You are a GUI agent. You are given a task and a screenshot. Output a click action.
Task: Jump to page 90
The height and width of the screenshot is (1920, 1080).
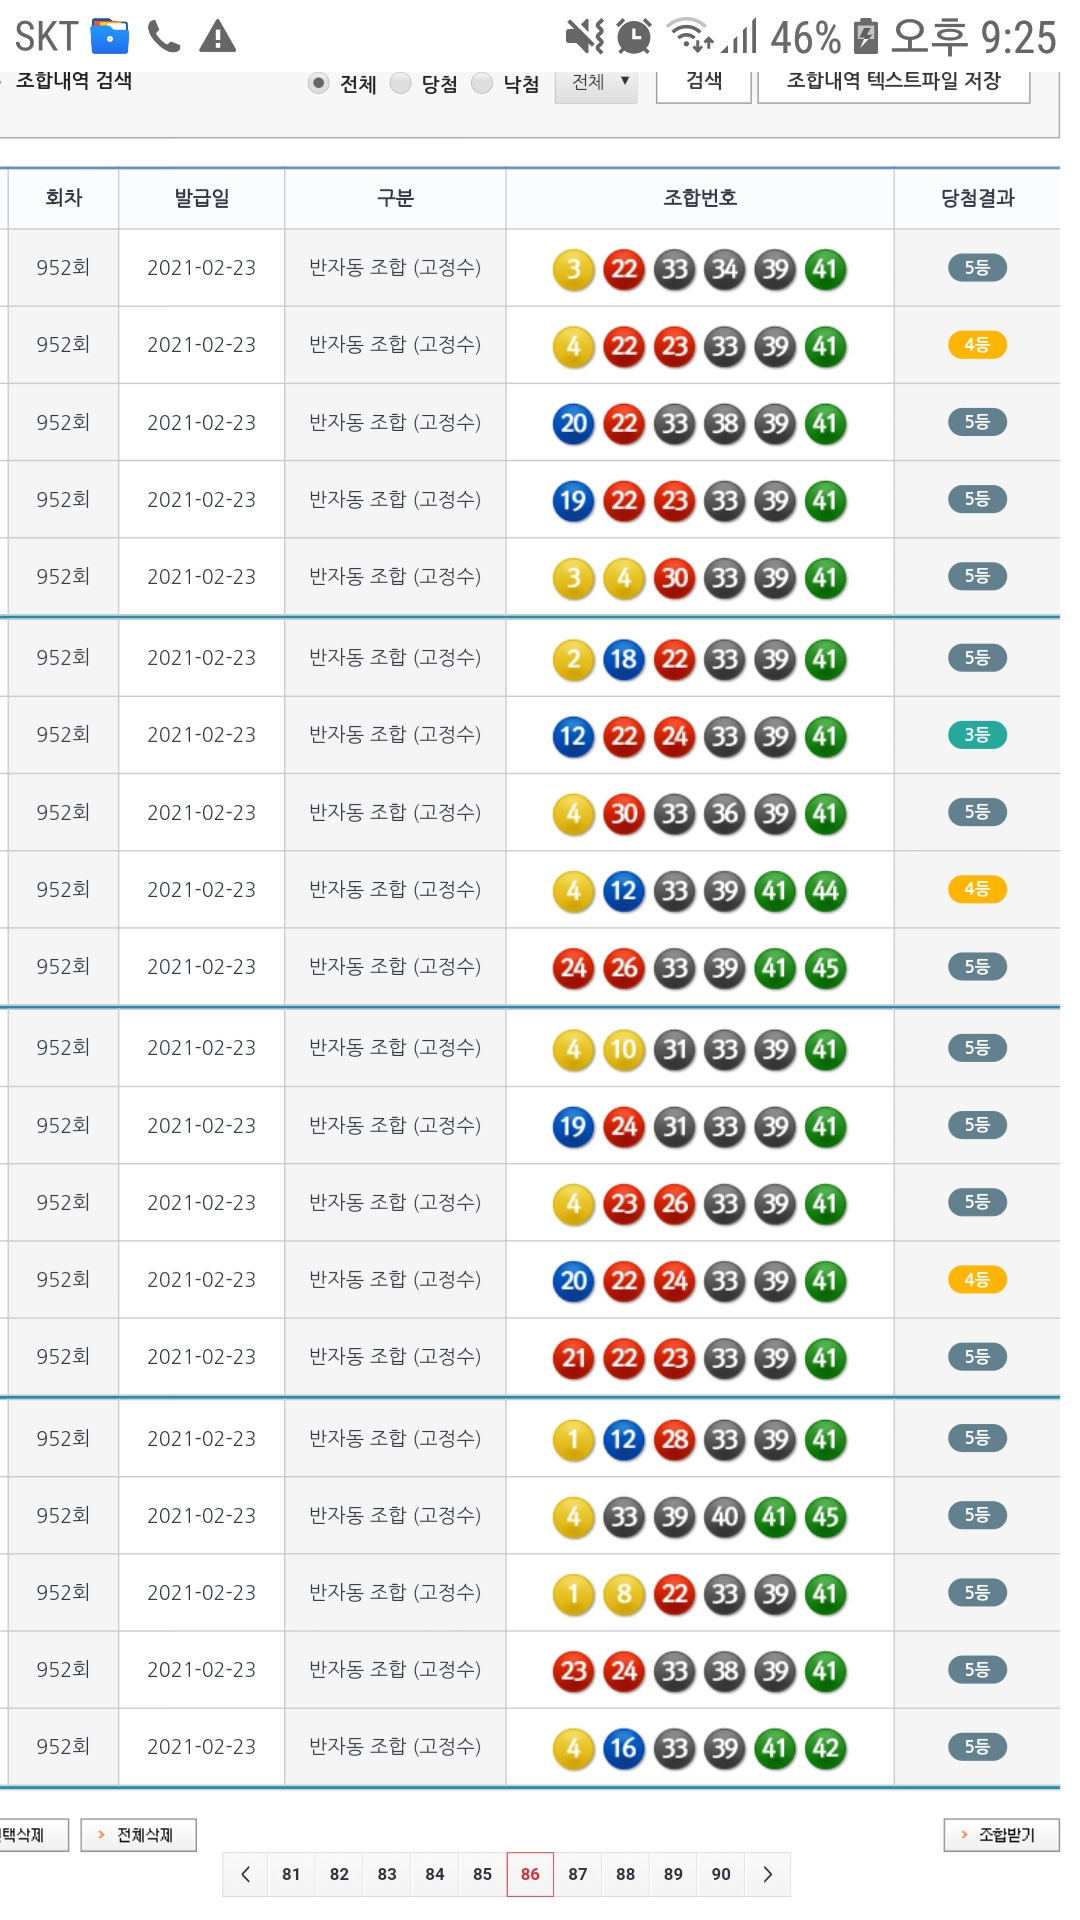tap(721, 1874)
